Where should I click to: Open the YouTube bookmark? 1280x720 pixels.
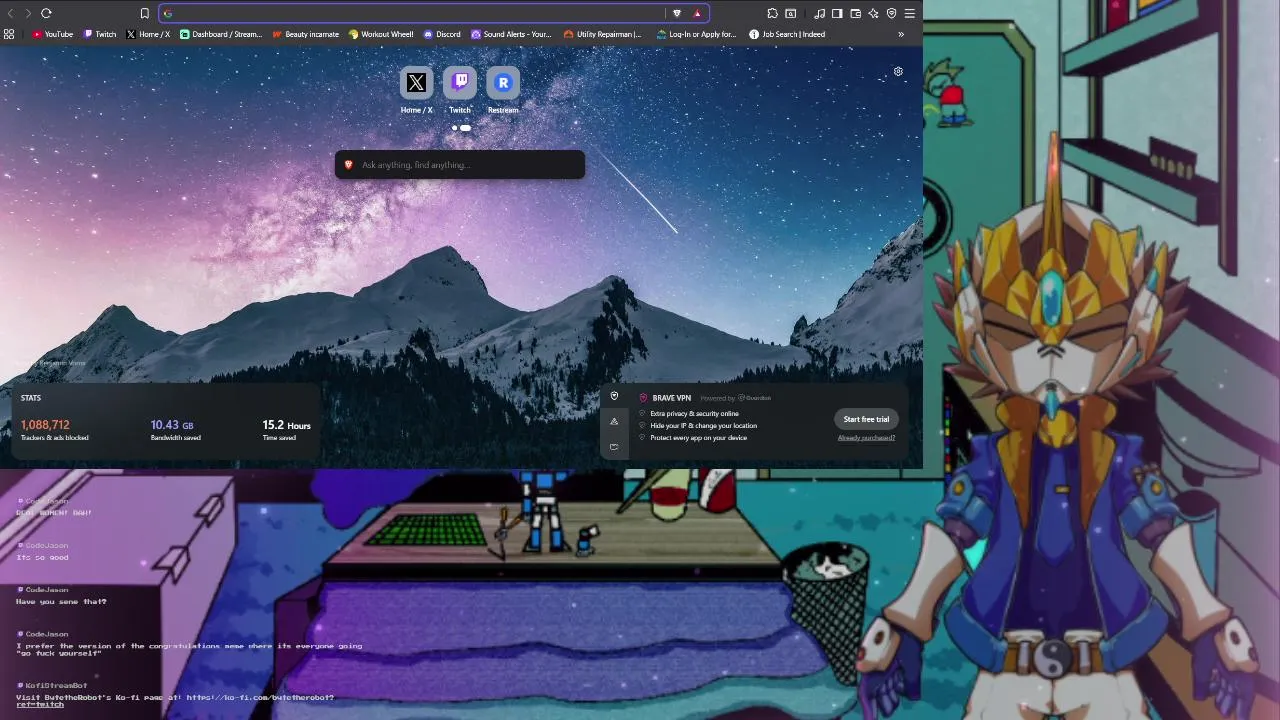(53, 34)
